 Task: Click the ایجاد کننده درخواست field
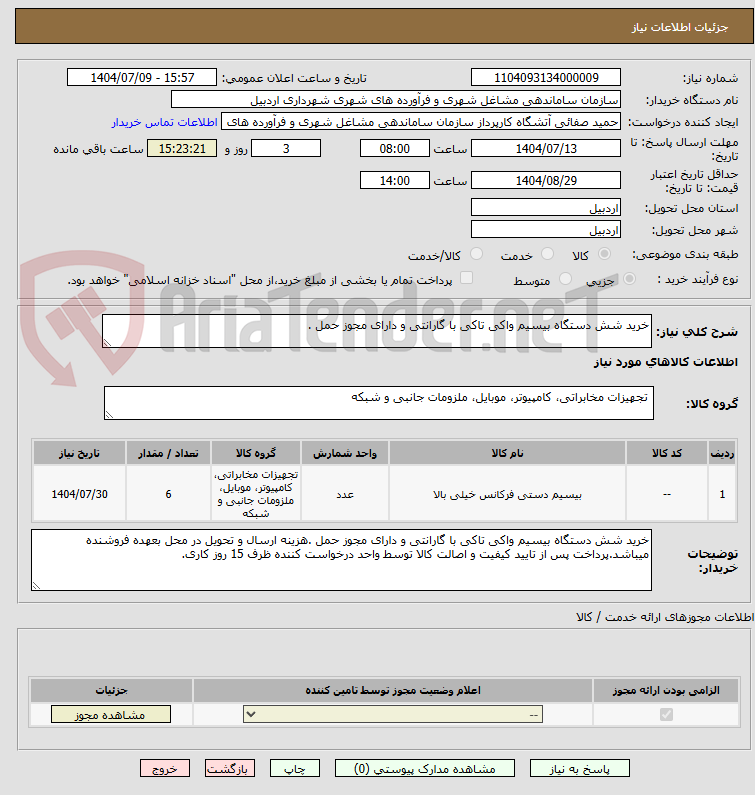click(421, 122)
